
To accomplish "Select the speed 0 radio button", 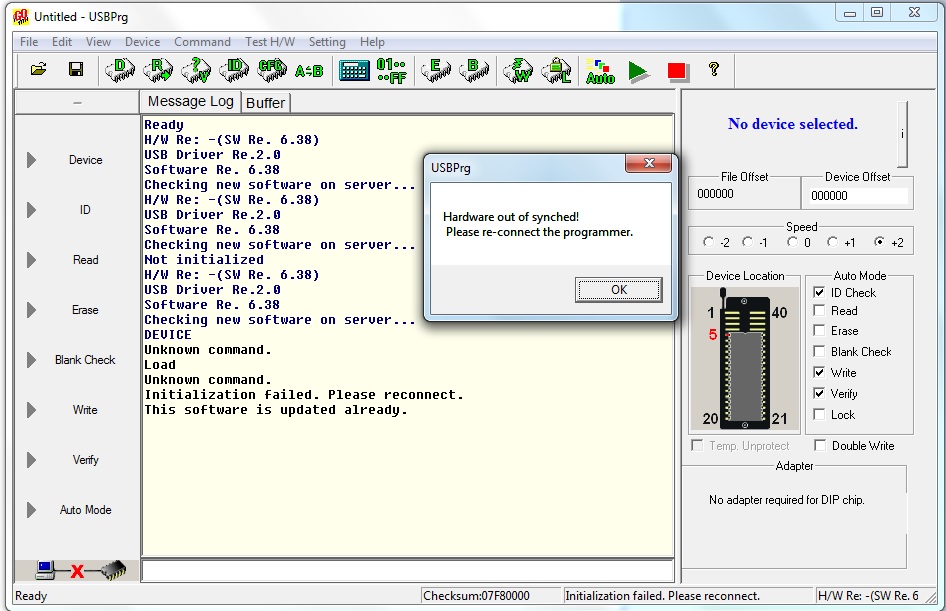I will click(x=793, y=242).
